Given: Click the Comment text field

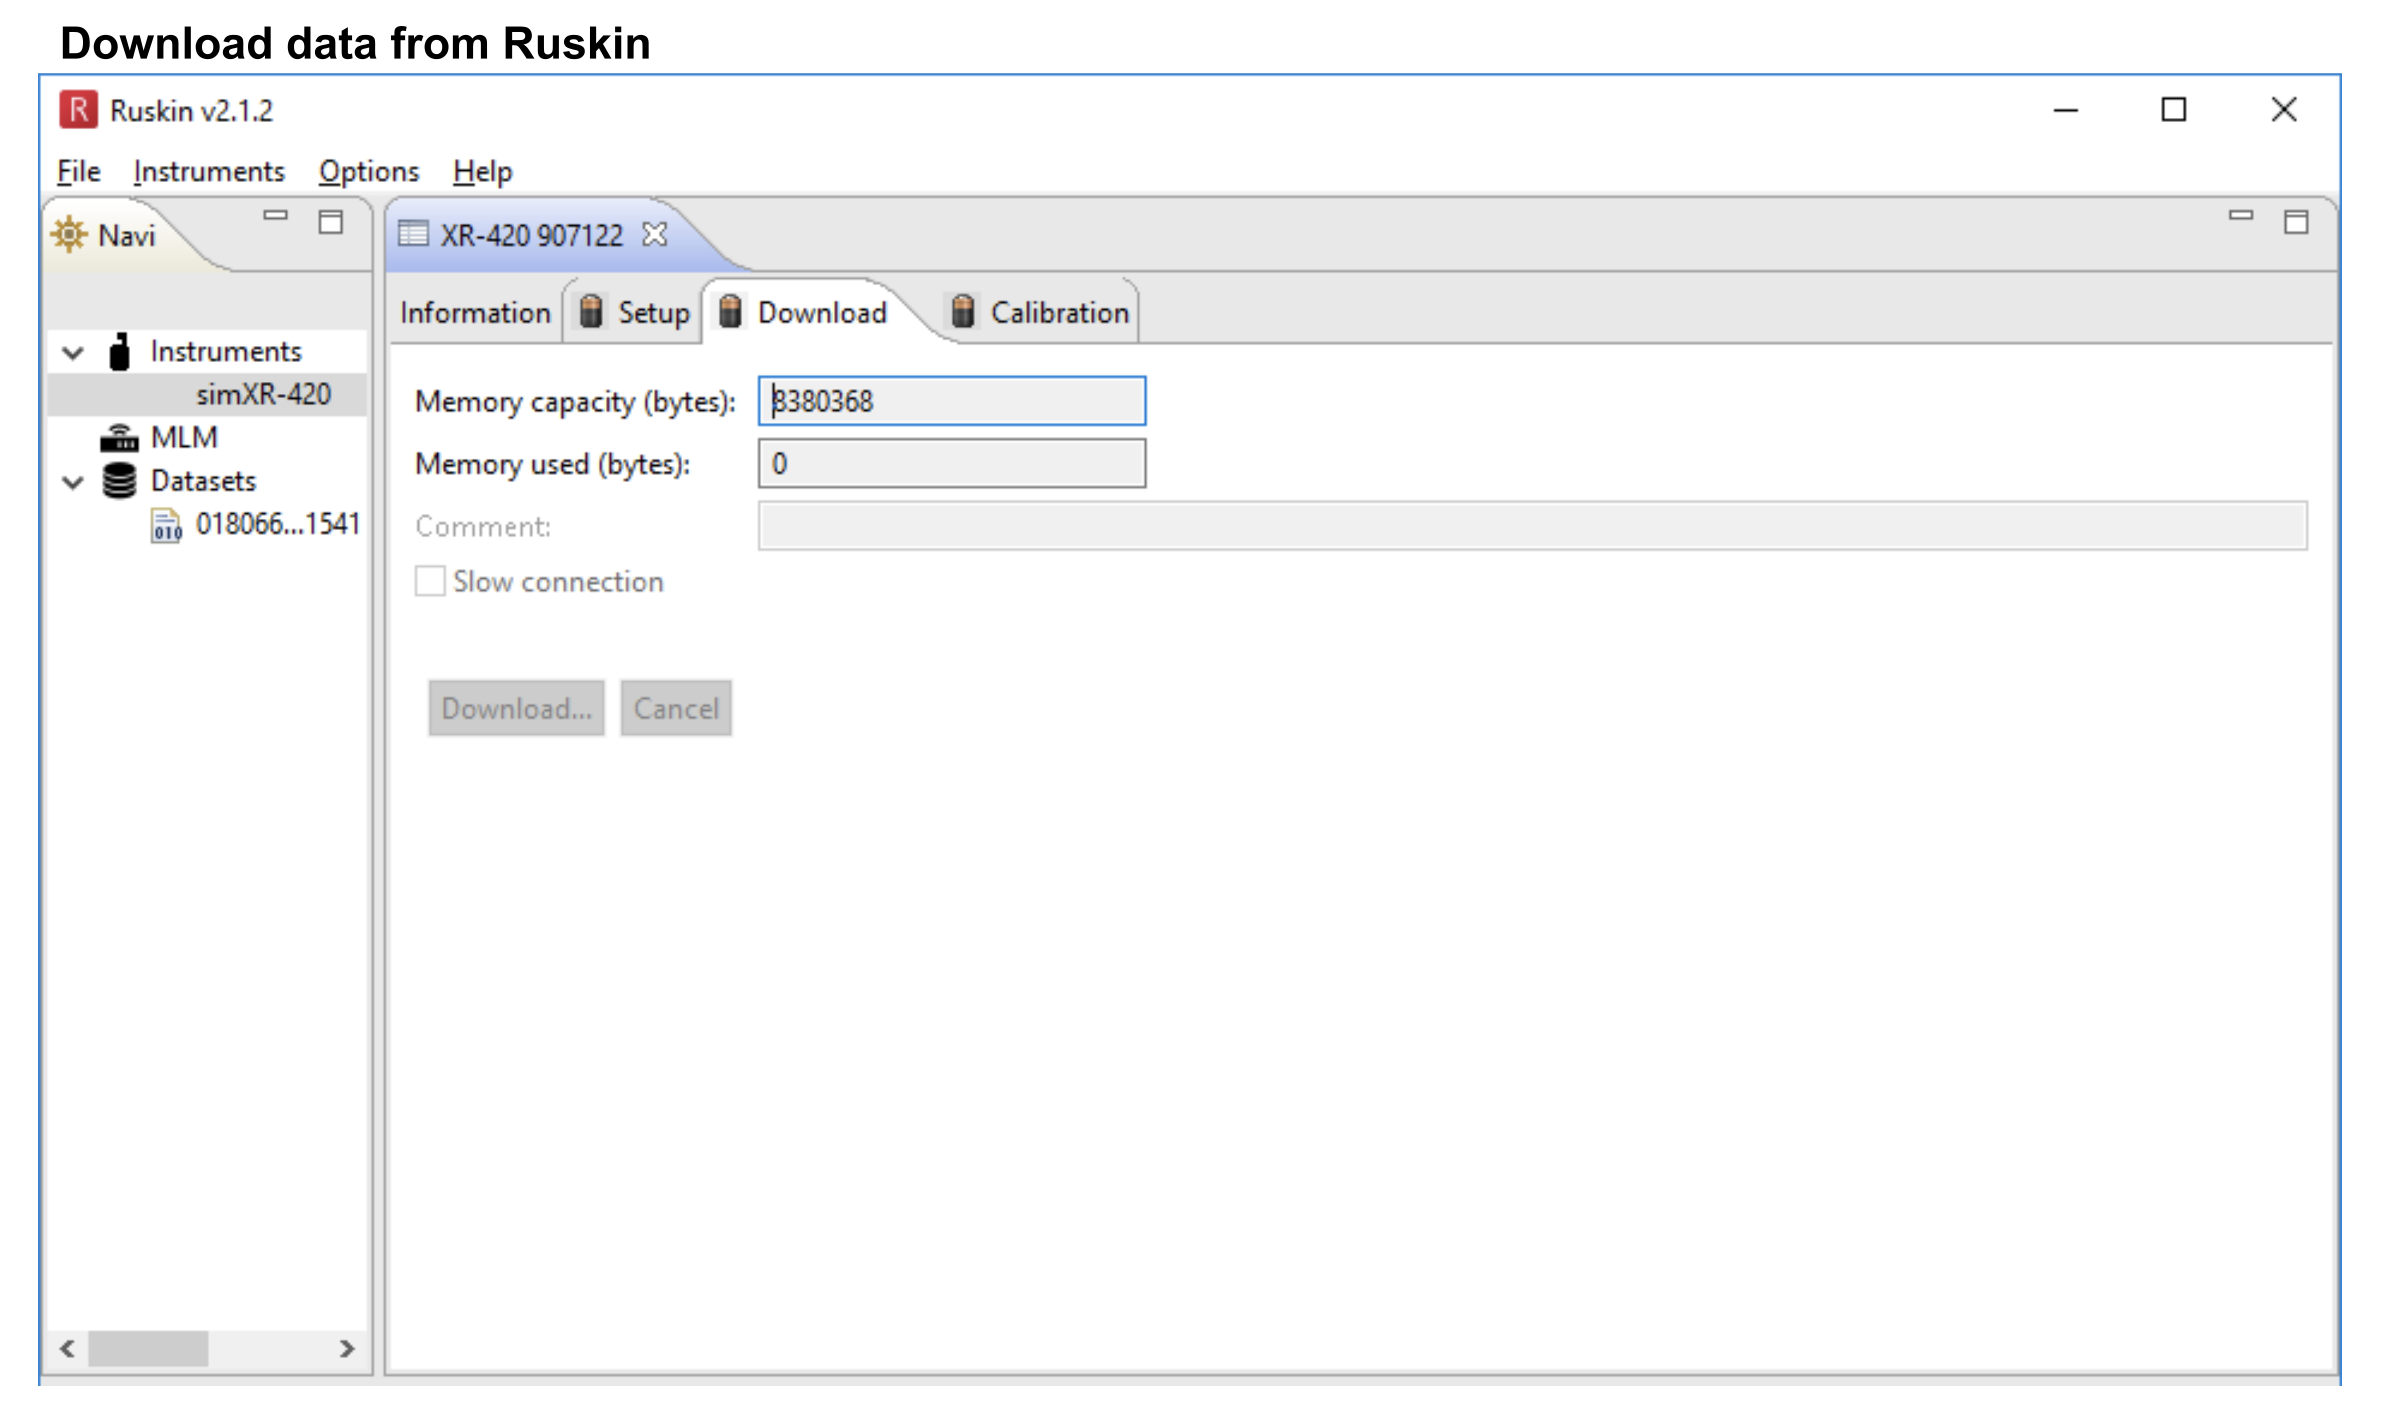Looking at the screenshot, I should (1533, 526).
